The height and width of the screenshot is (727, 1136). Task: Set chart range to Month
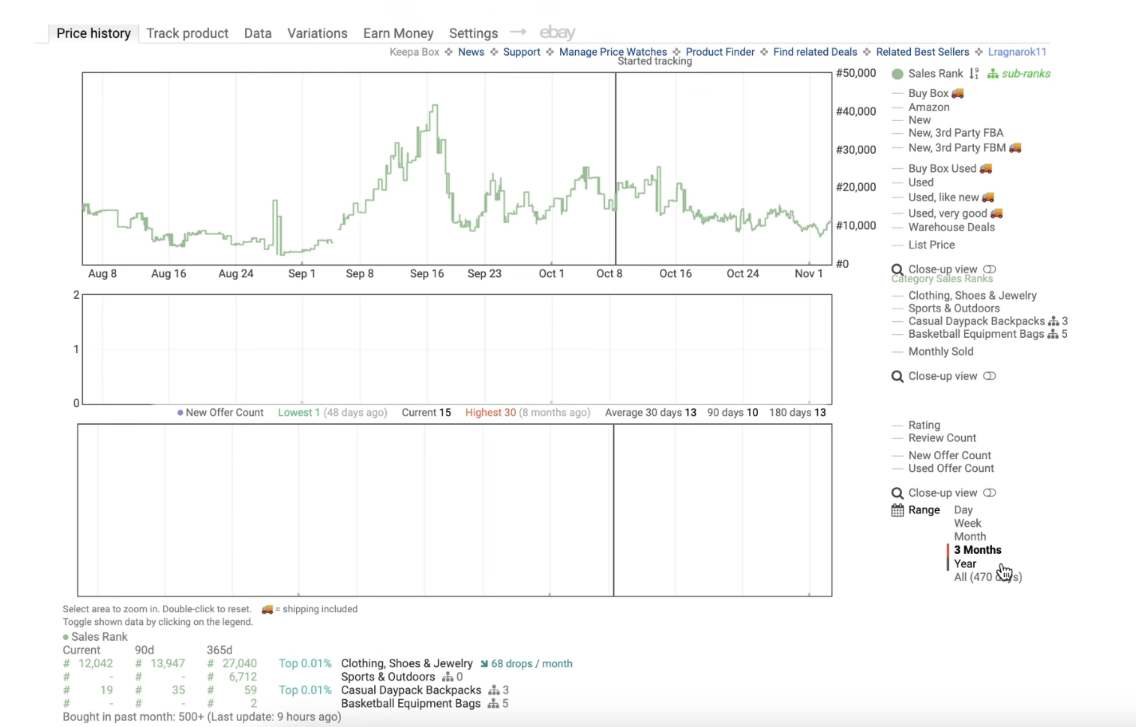pyautogui.click(x=969, y=537)
